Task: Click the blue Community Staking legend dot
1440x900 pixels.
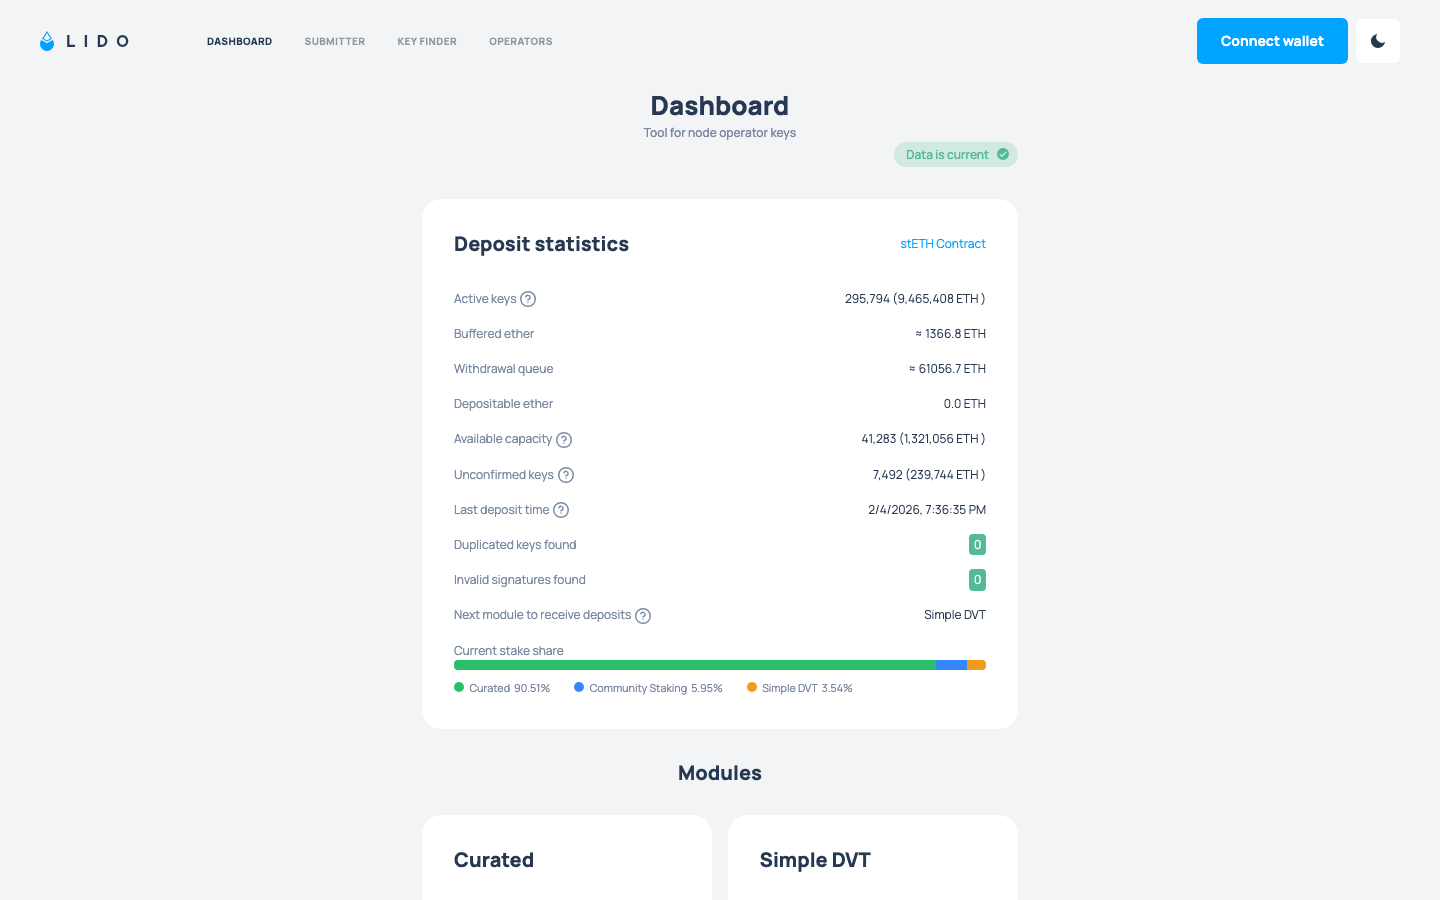Action: click(x=579, y=687)
